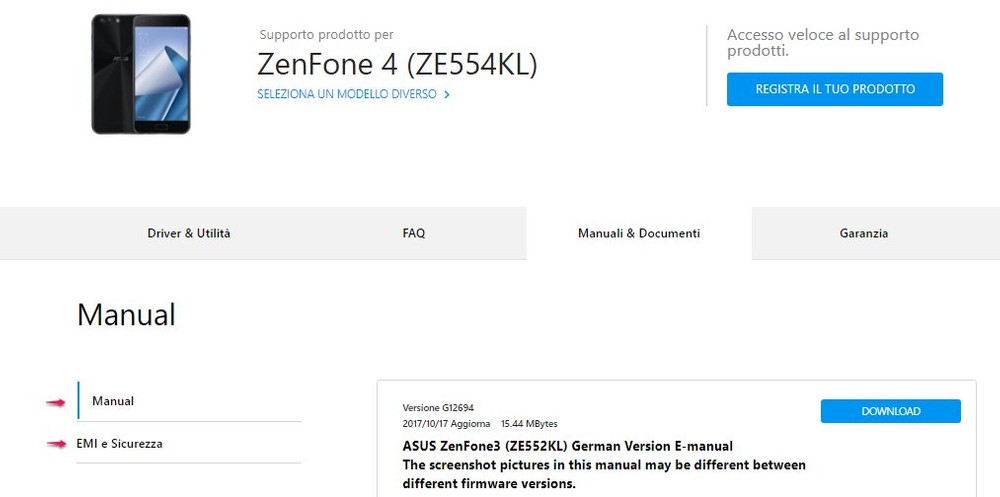The height and width of the screenshot is (497, 1000).
Task: Click the ZenFone 4 phone product image
Action: coord(141,74)
